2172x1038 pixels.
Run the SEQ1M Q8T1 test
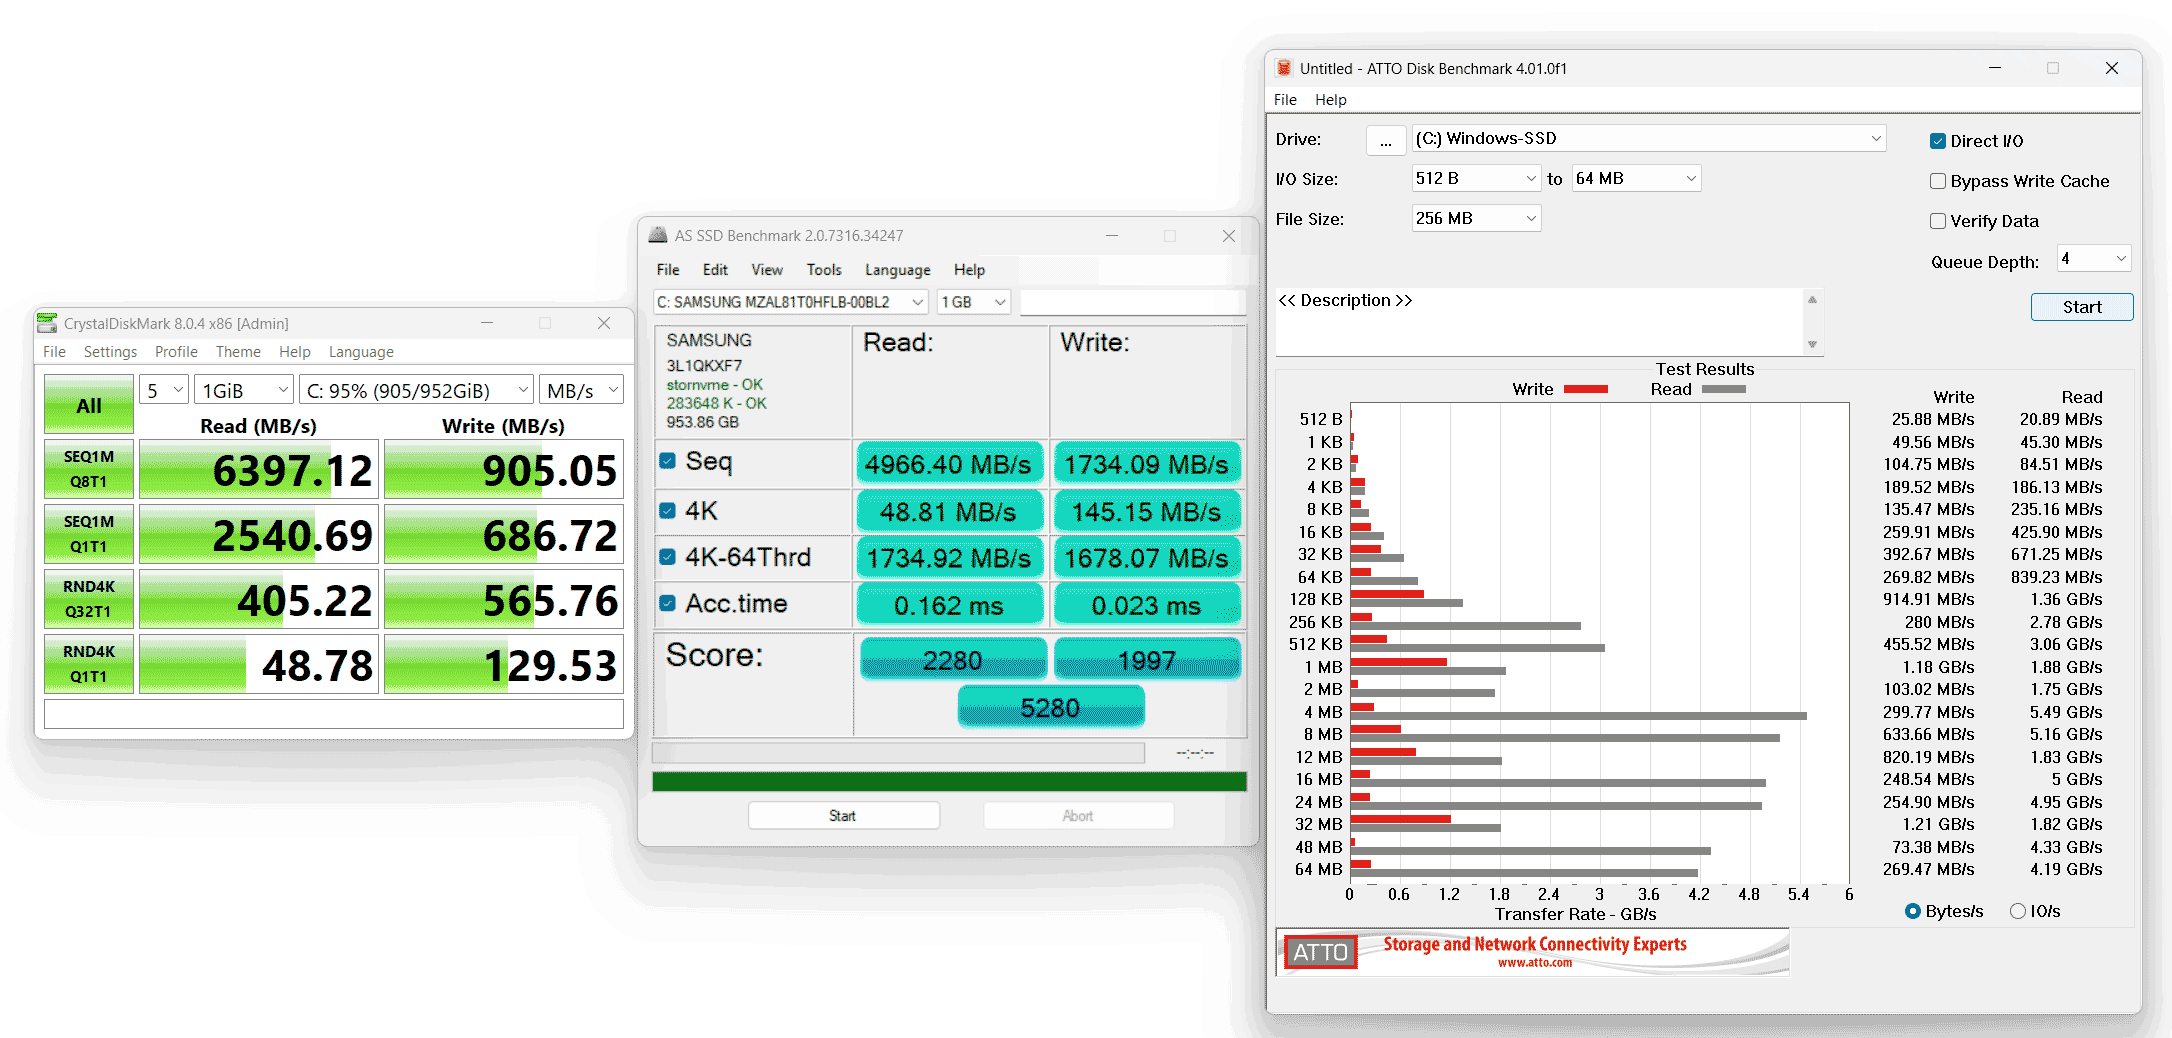(89, 469)
